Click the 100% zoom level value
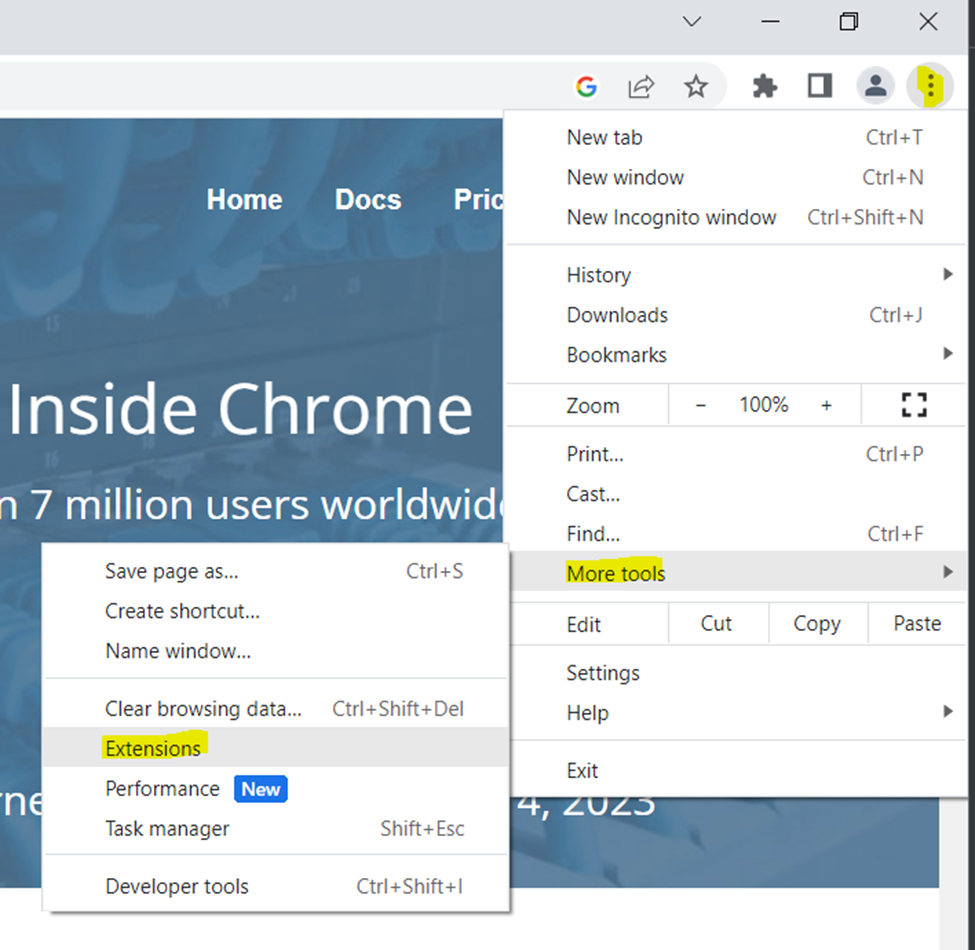Image resolution: width=975 pixels, height=950 pixels. pos(764,405)
